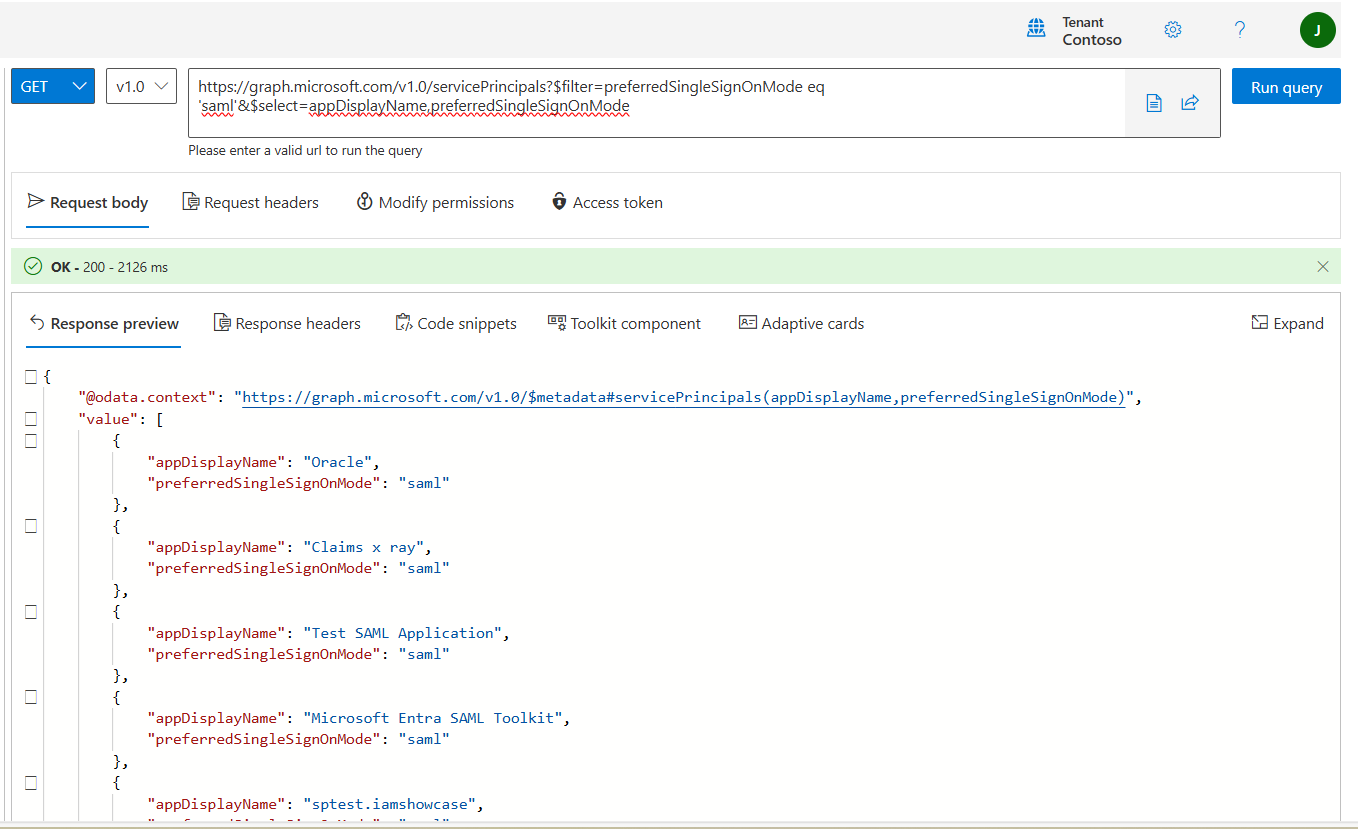Open the settings gear menu
Screen dimensions: 1358x829
click(x=1172, y=29)
